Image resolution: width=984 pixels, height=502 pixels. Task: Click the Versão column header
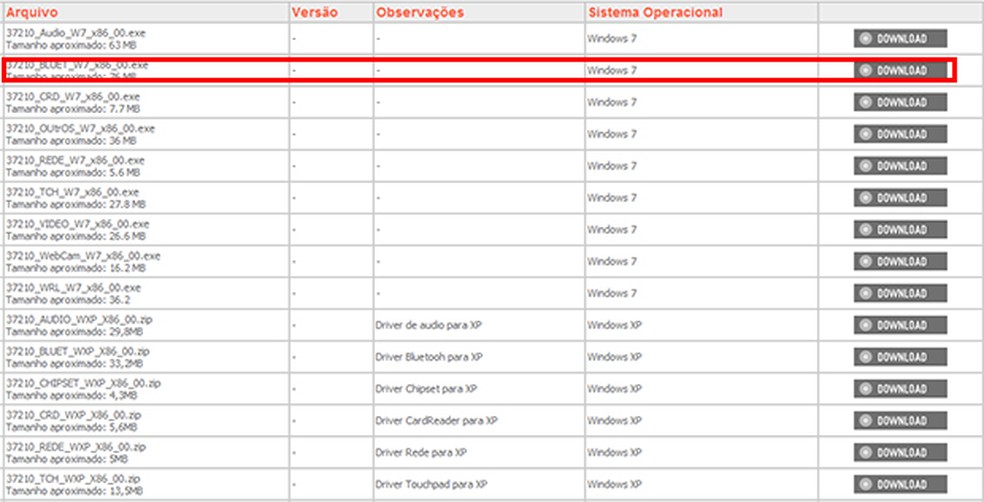[x=314, y=13]
